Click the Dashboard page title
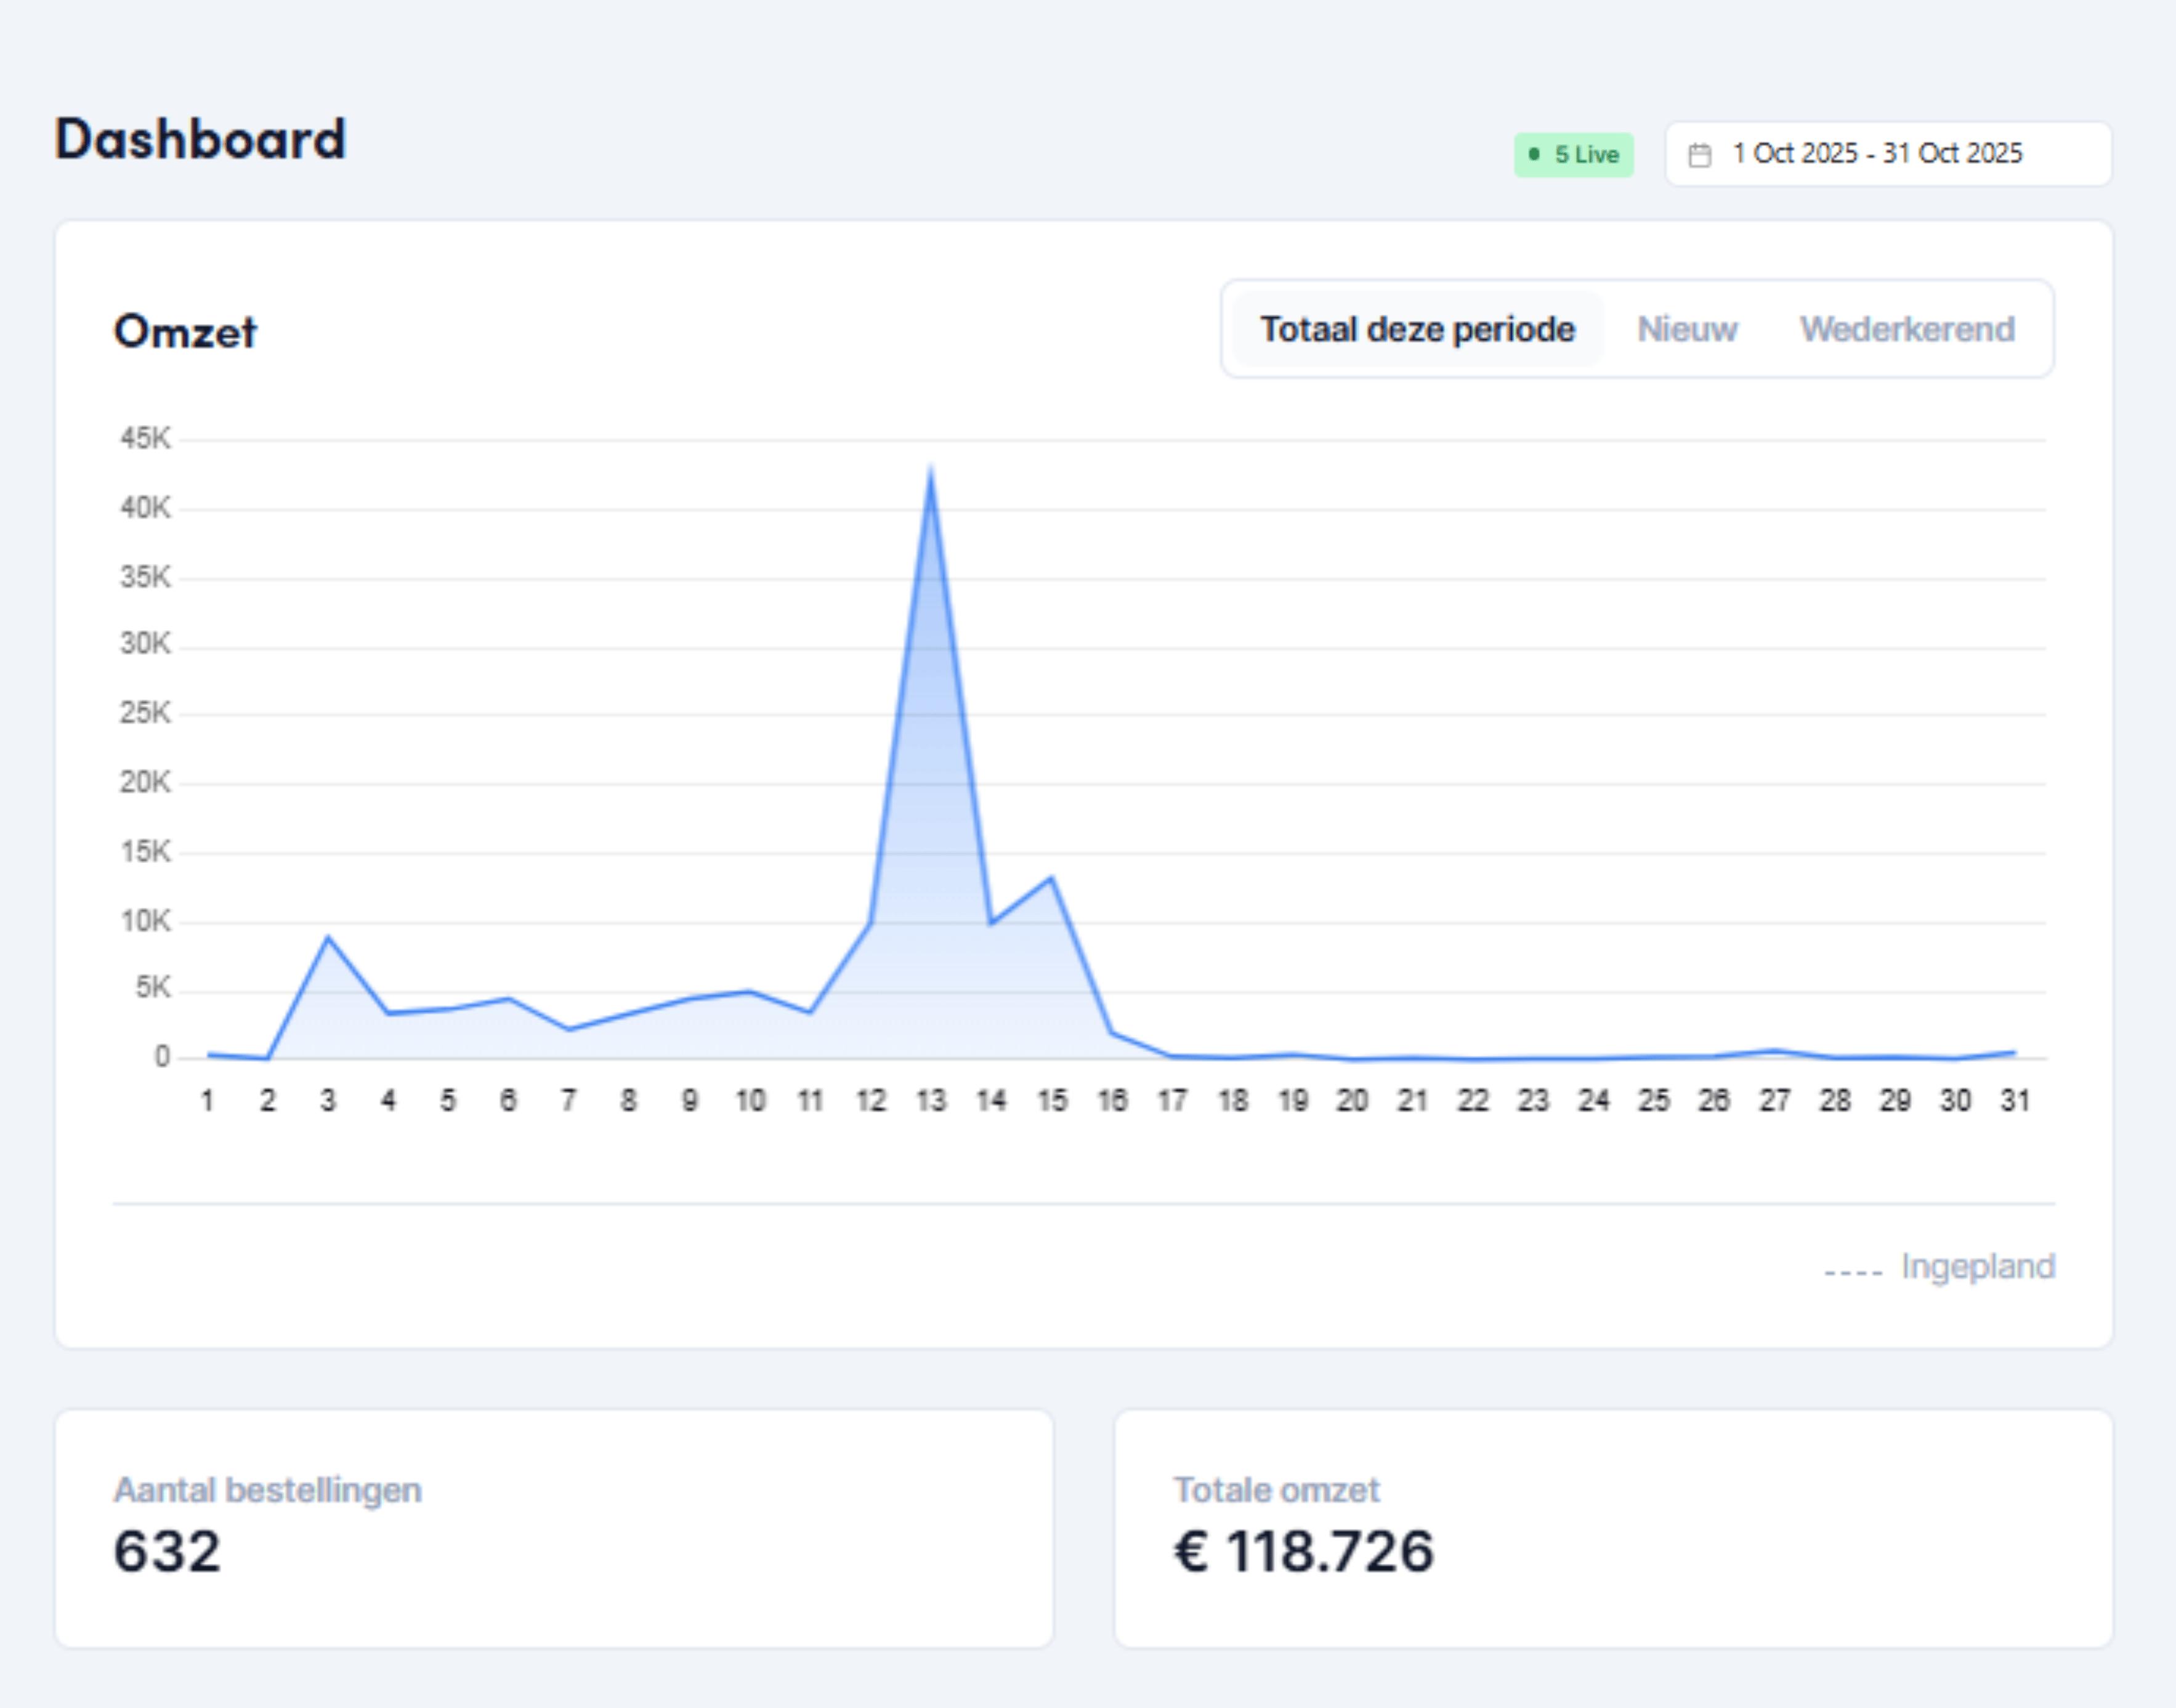This screenshot has width=2176, height=1708. pyautogui.click(x=200, y=139)
